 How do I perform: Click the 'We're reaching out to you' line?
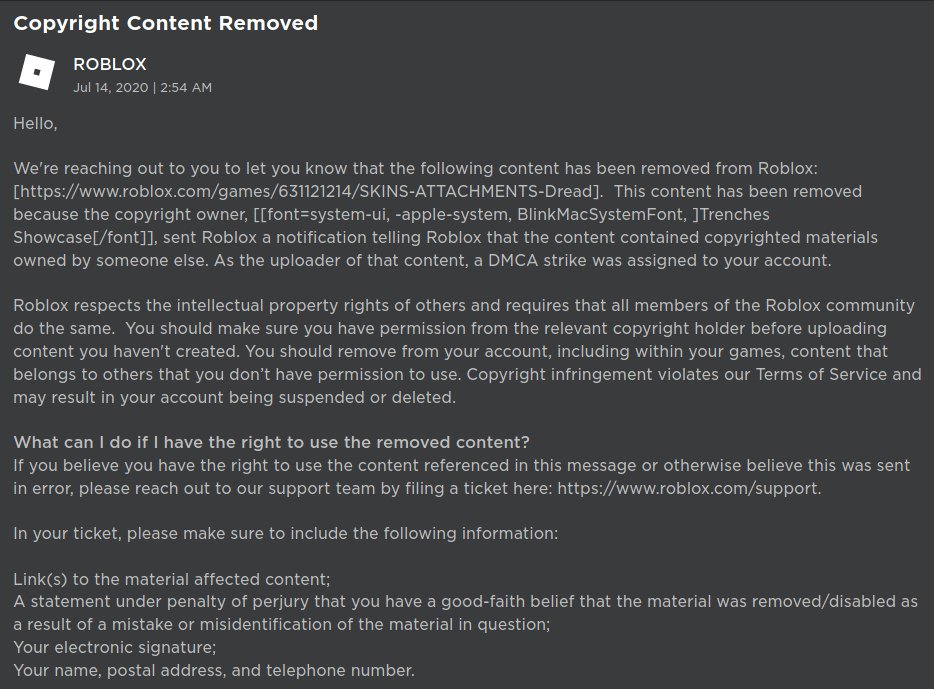click(416, 168)
